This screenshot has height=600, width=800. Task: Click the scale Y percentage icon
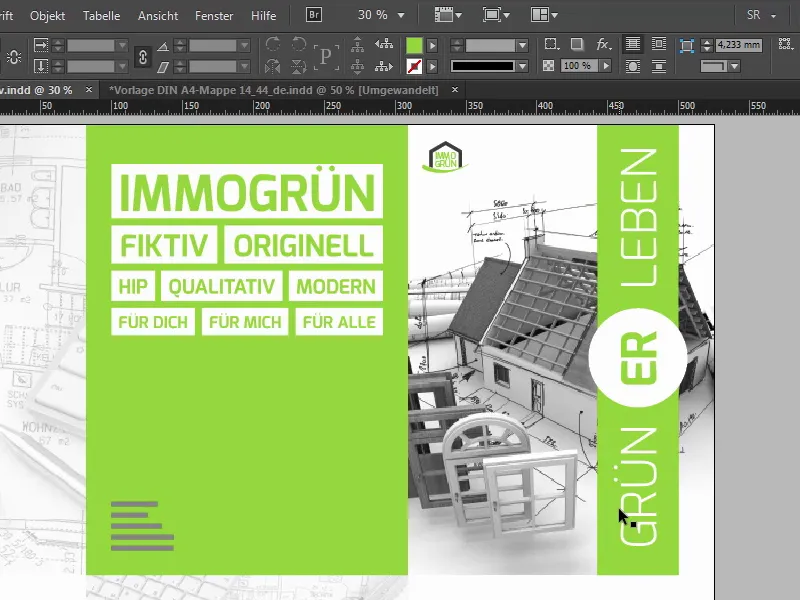[41, 66]
